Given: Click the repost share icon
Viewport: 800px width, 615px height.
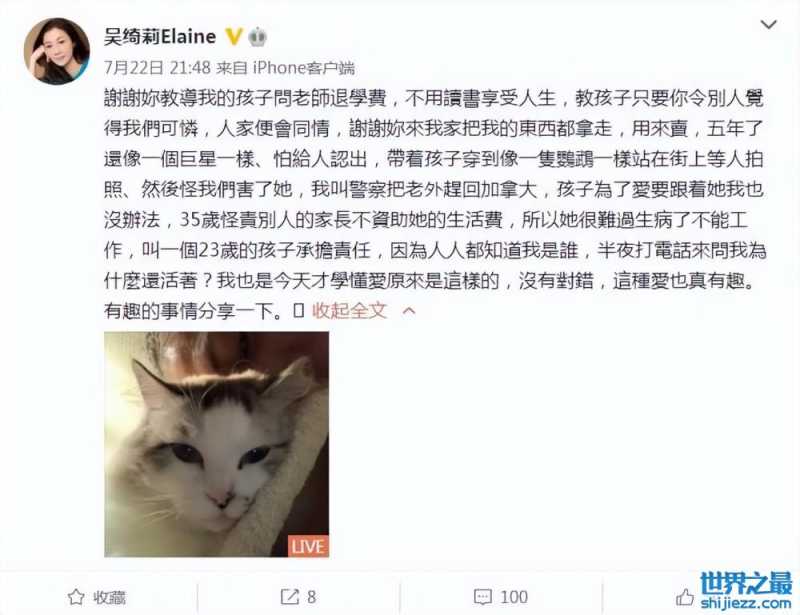Looking at the screenshot, I should pos(290,597).
